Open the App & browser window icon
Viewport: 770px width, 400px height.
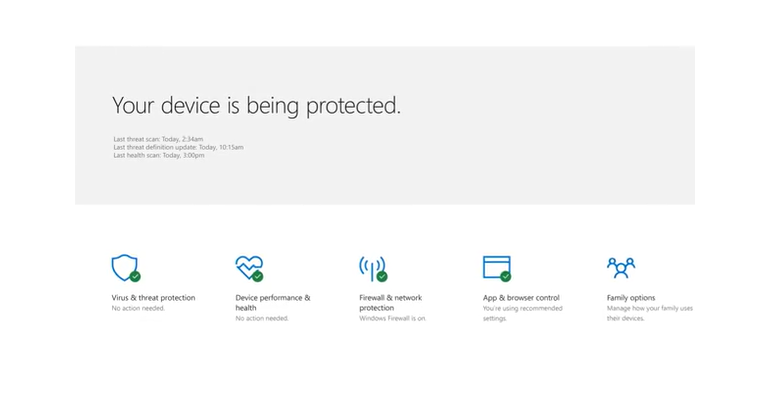pos(497,268)
